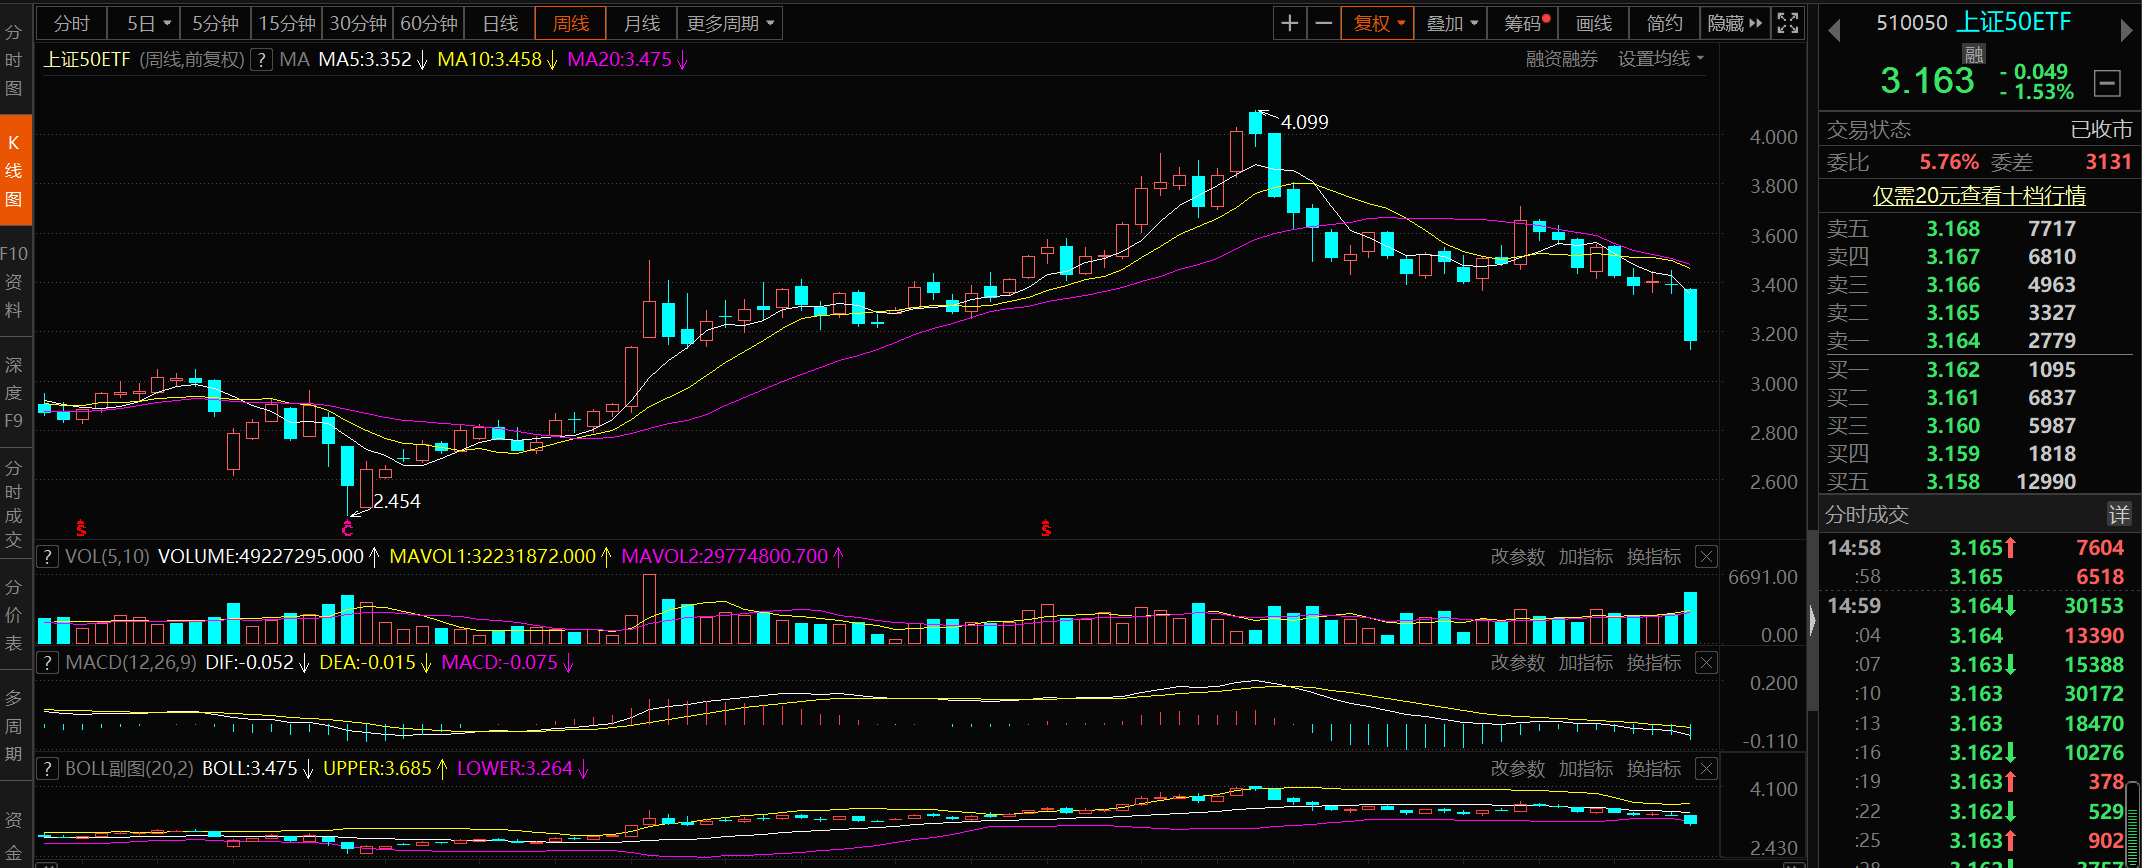Image resolution: width=2142 pixels, height=868 pixels.
Task: Click 融资融券 link on chart
Action: 1561,59
